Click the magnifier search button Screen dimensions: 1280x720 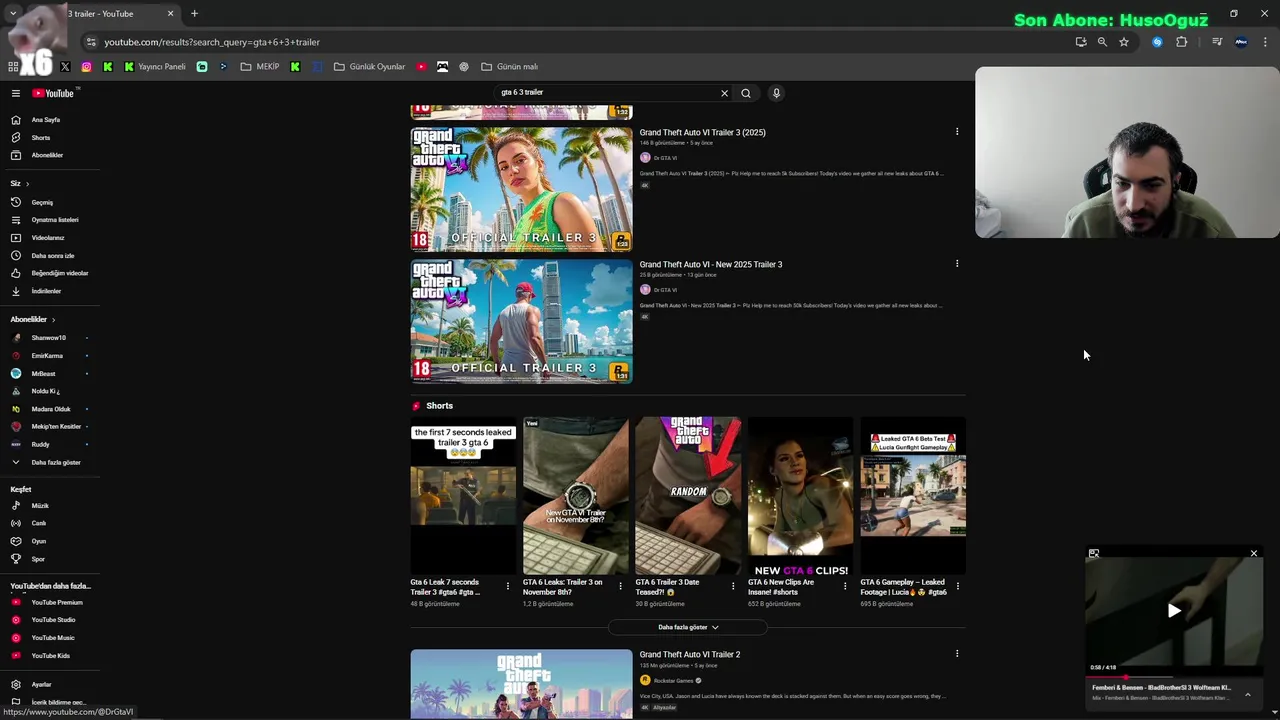click(746, 93)
